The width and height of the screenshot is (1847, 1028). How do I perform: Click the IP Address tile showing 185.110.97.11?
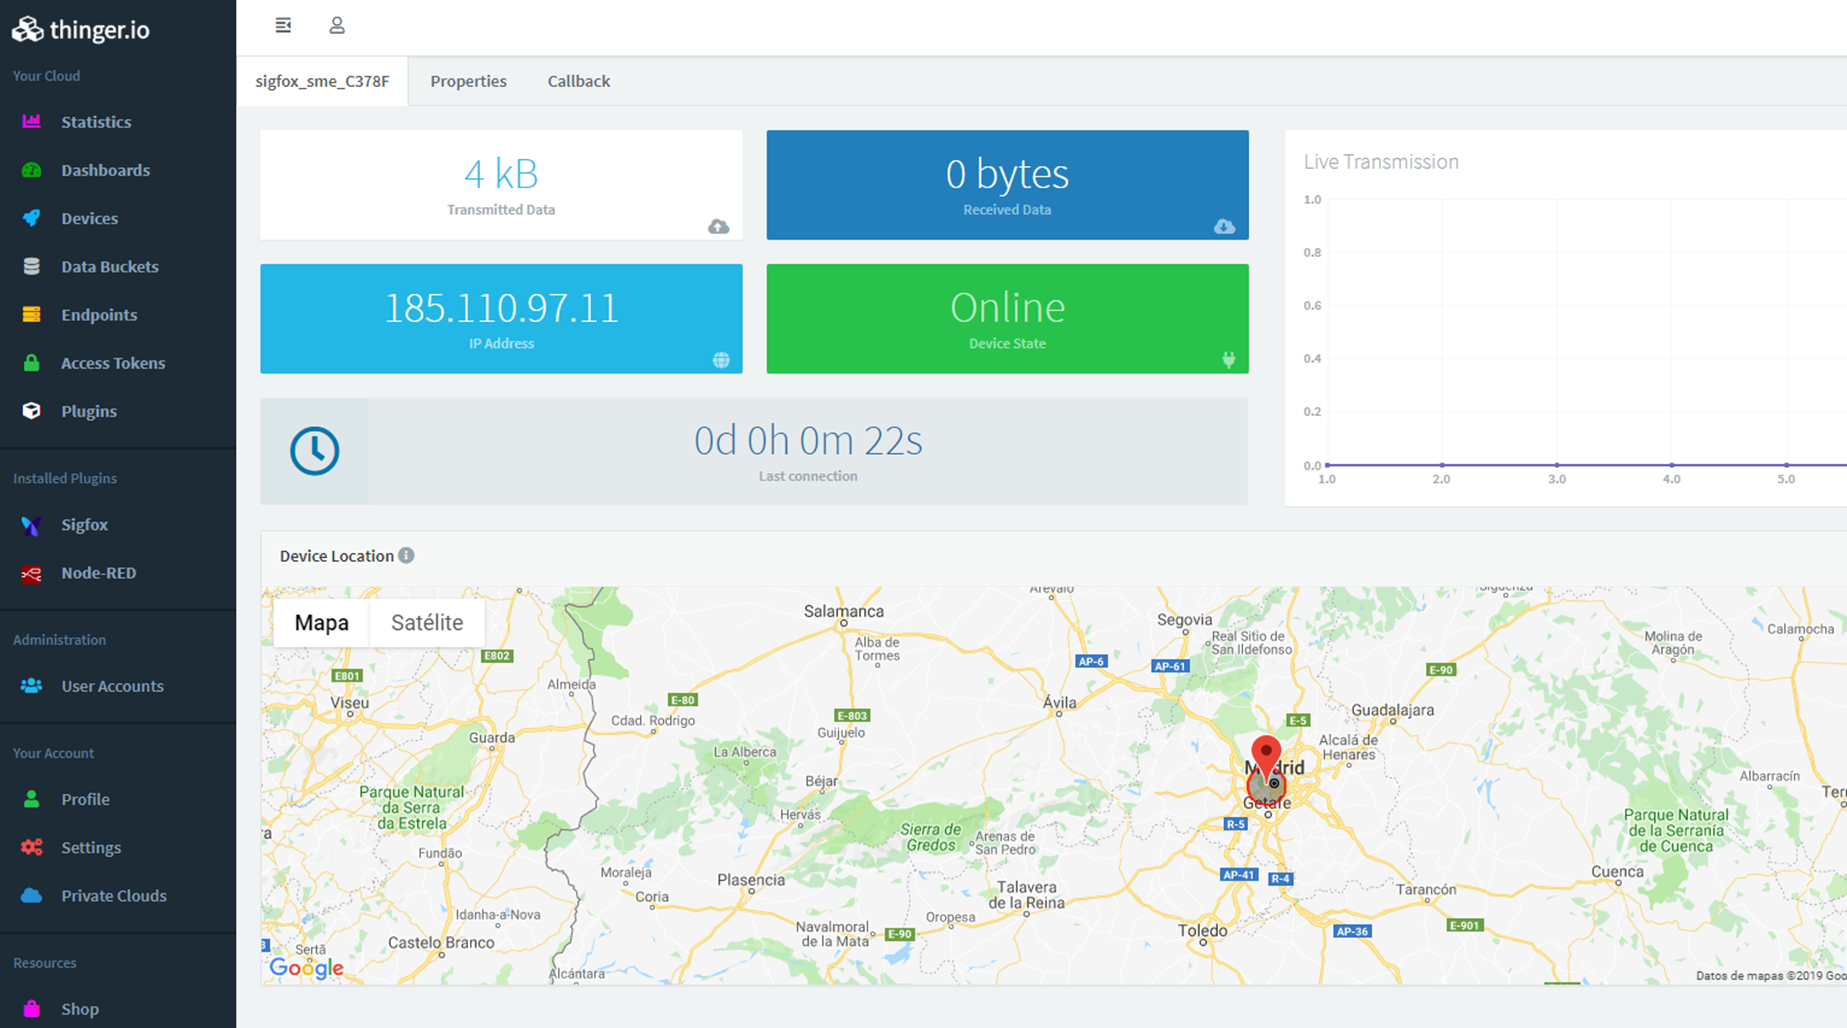(501, 318)
